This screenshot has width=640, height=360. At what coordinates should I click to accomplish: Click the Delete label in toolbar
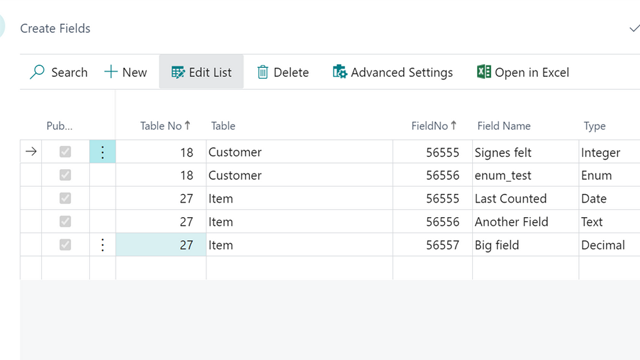click(x=291, y=72)
